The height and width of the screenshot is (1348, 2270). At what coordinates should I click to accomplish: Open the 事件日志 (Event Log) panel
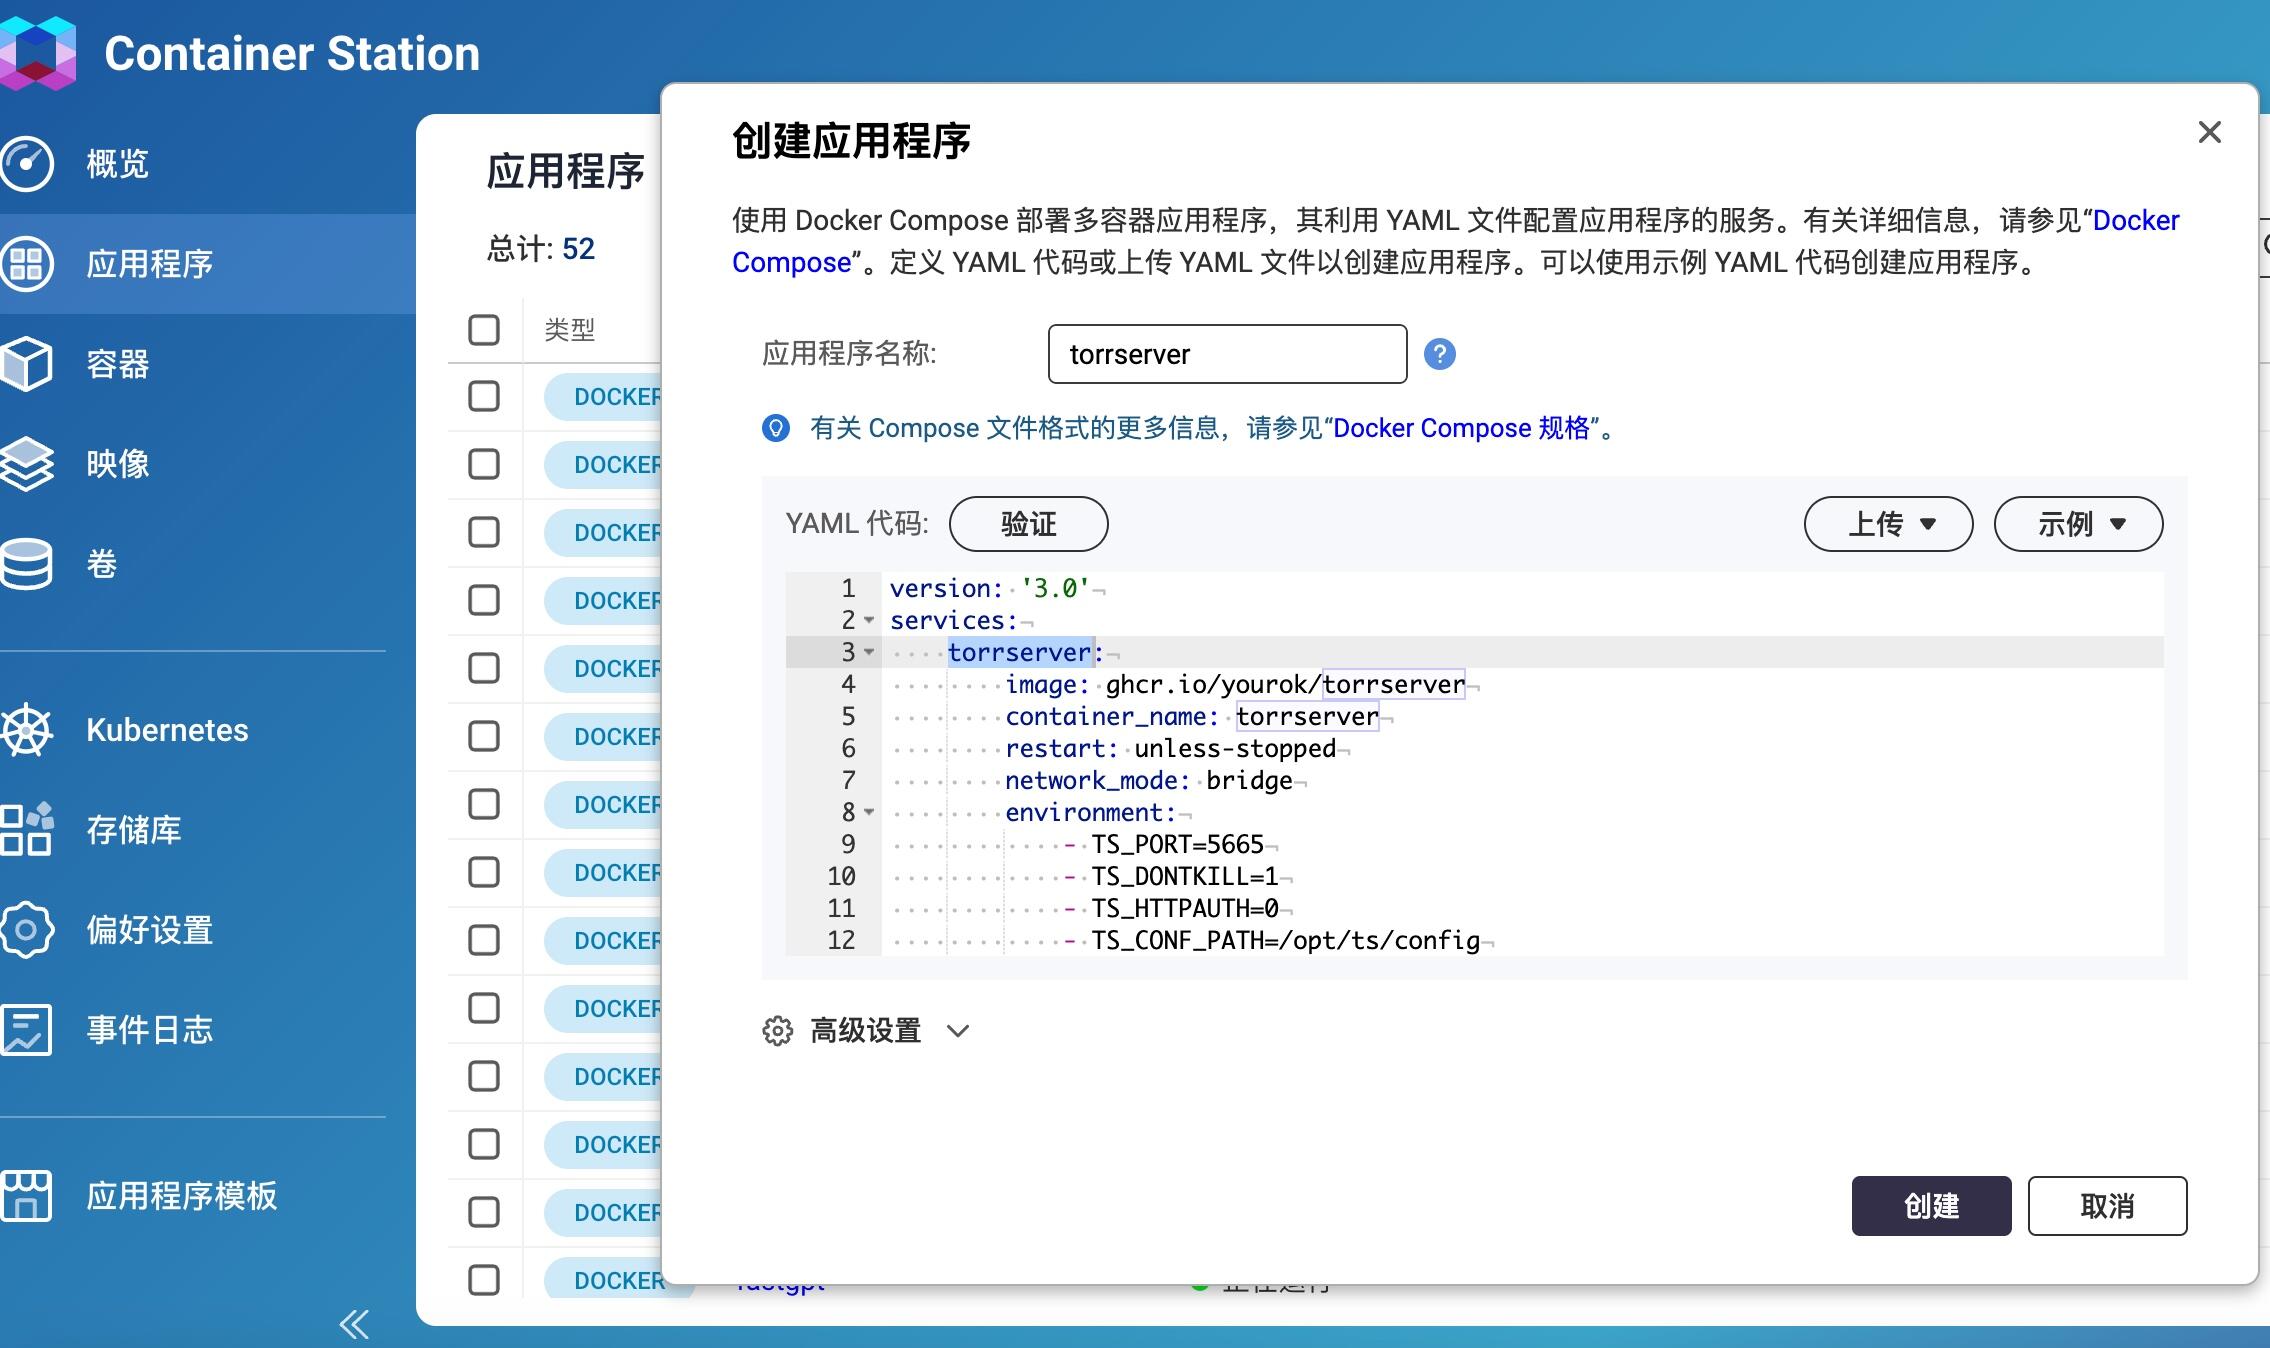(148, 1029)
